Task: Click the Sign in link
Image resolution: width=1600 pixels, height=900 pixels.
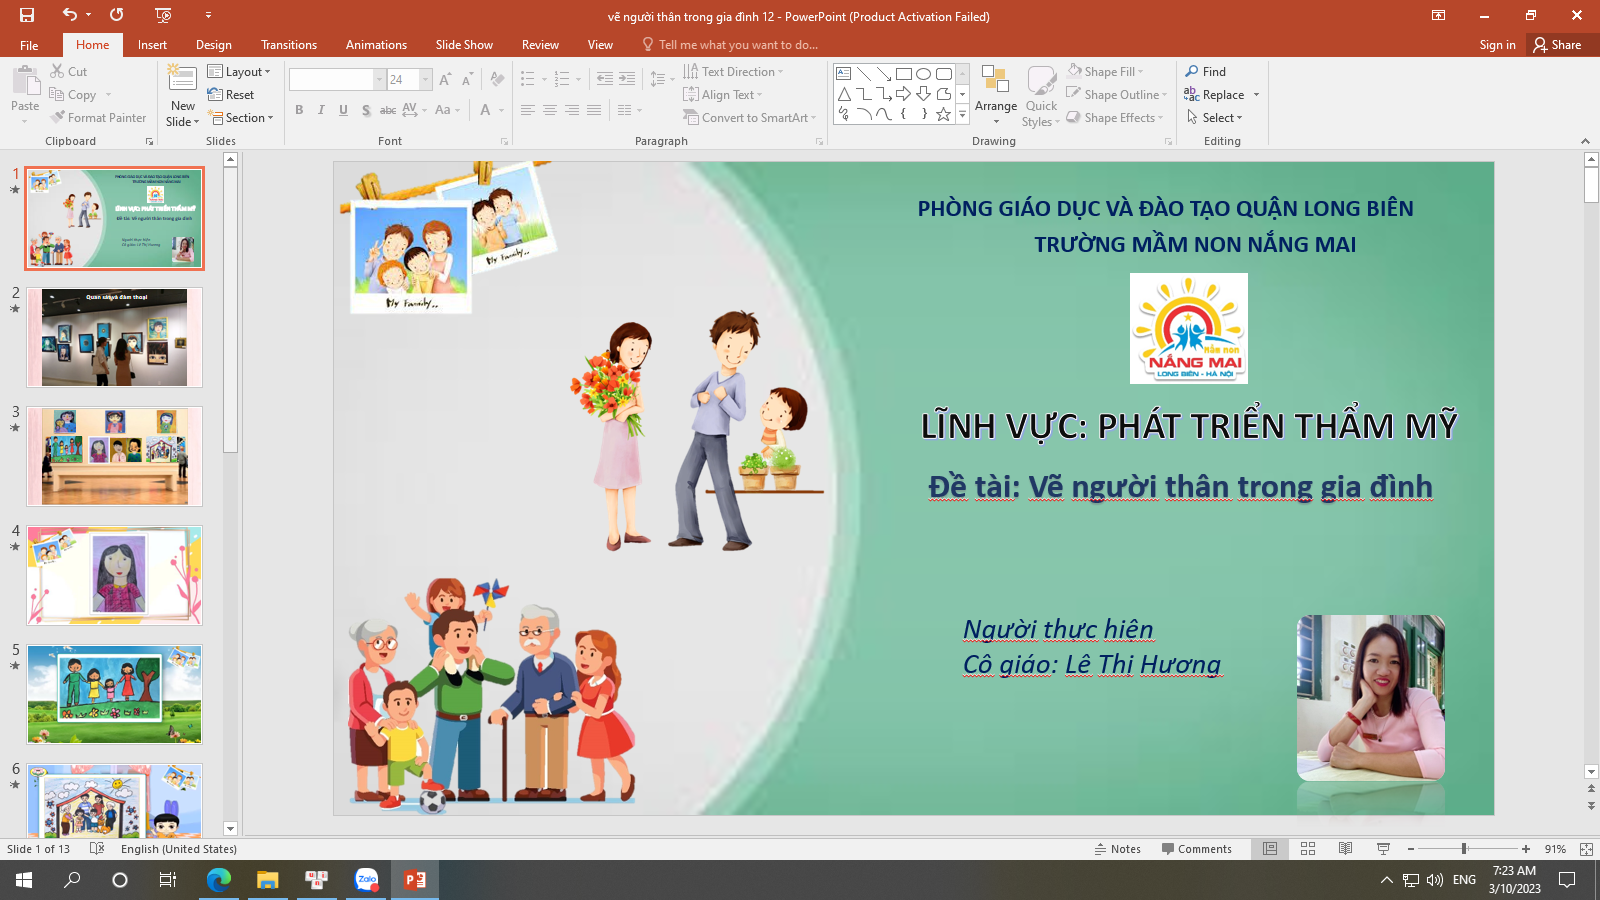Action: coord(1497,45)
